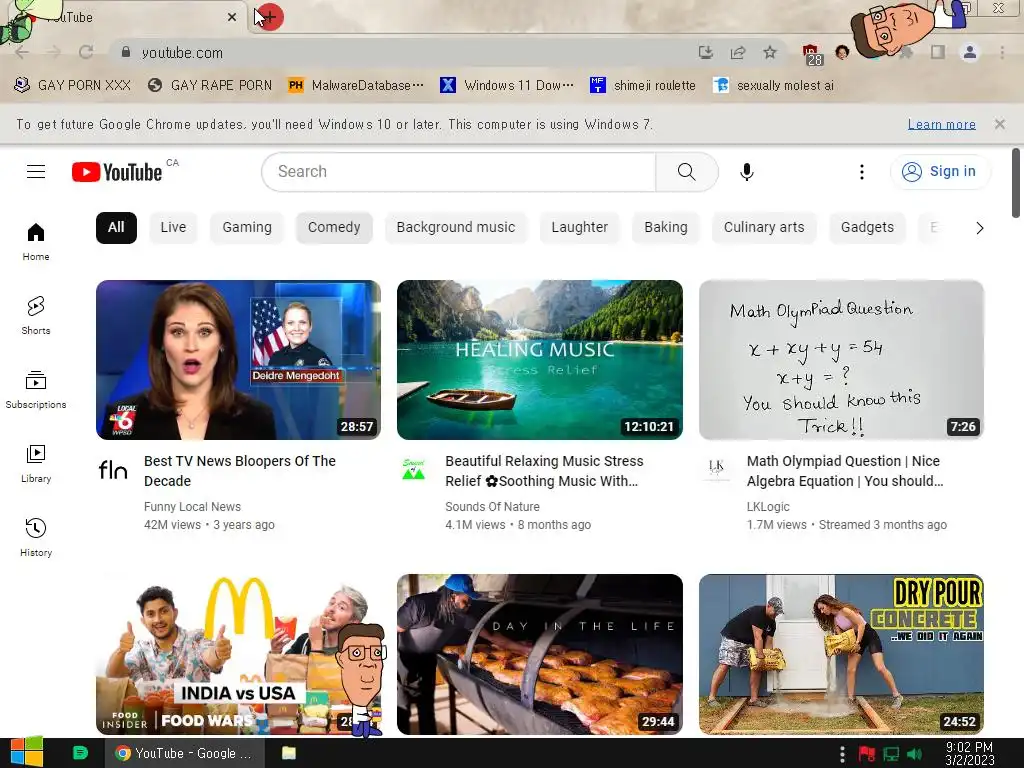Click the install app icon in address bar
Screen dimensions: 1024x768
(705, 52)
